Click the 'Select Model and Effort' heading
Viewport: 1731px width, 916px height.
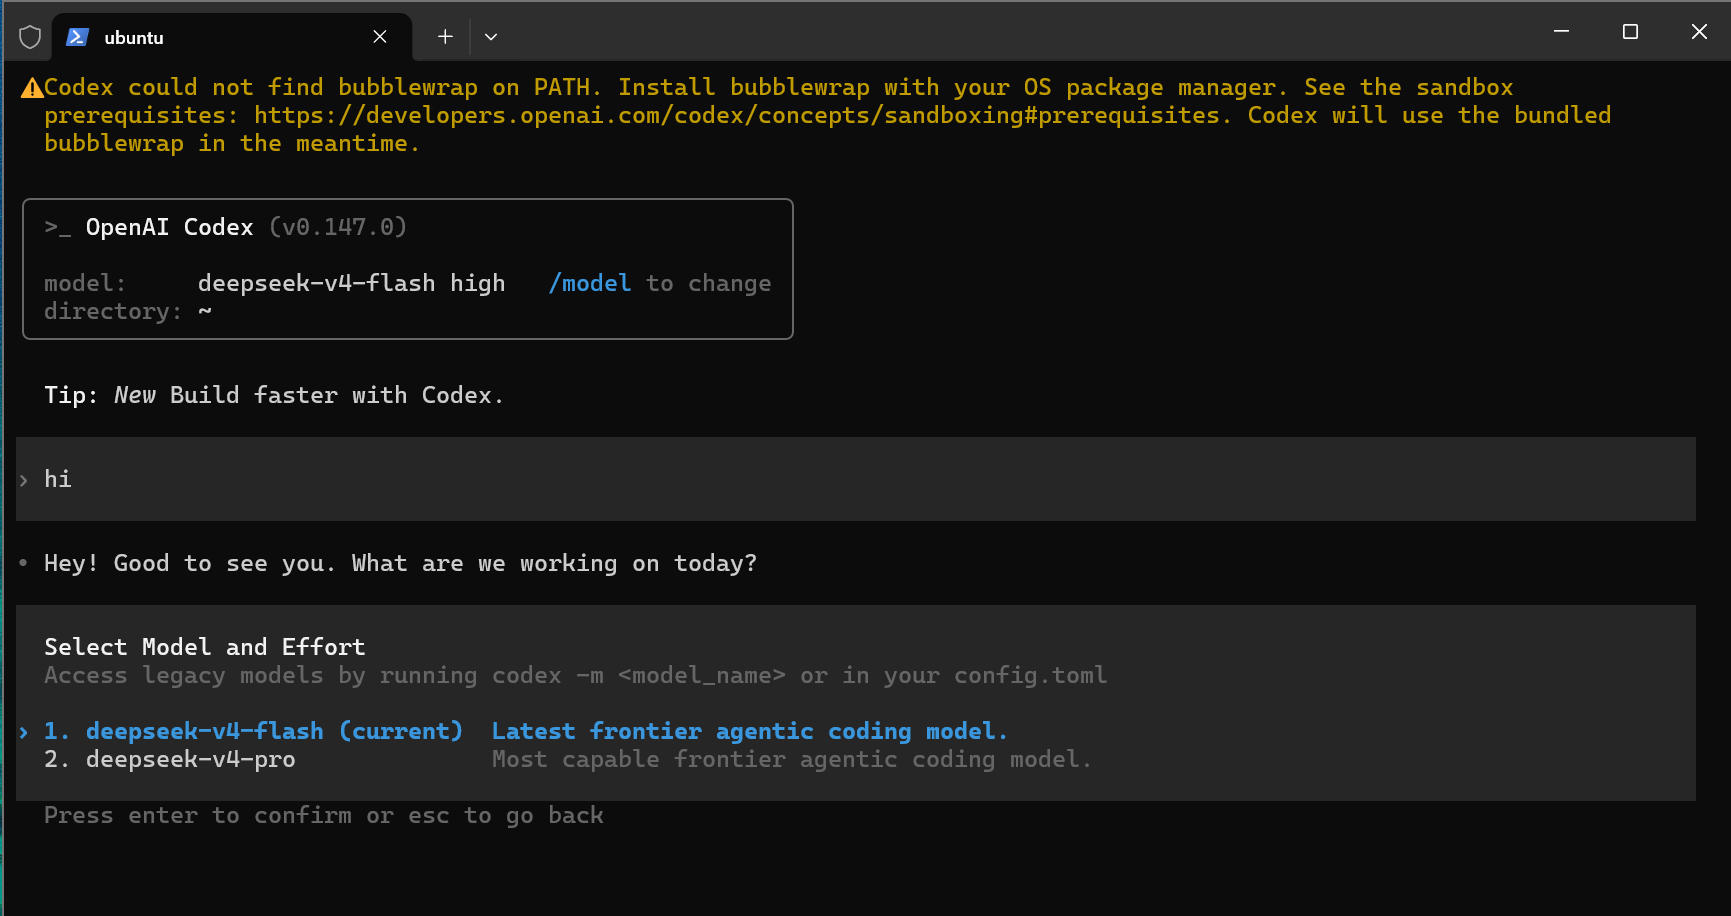205,647
